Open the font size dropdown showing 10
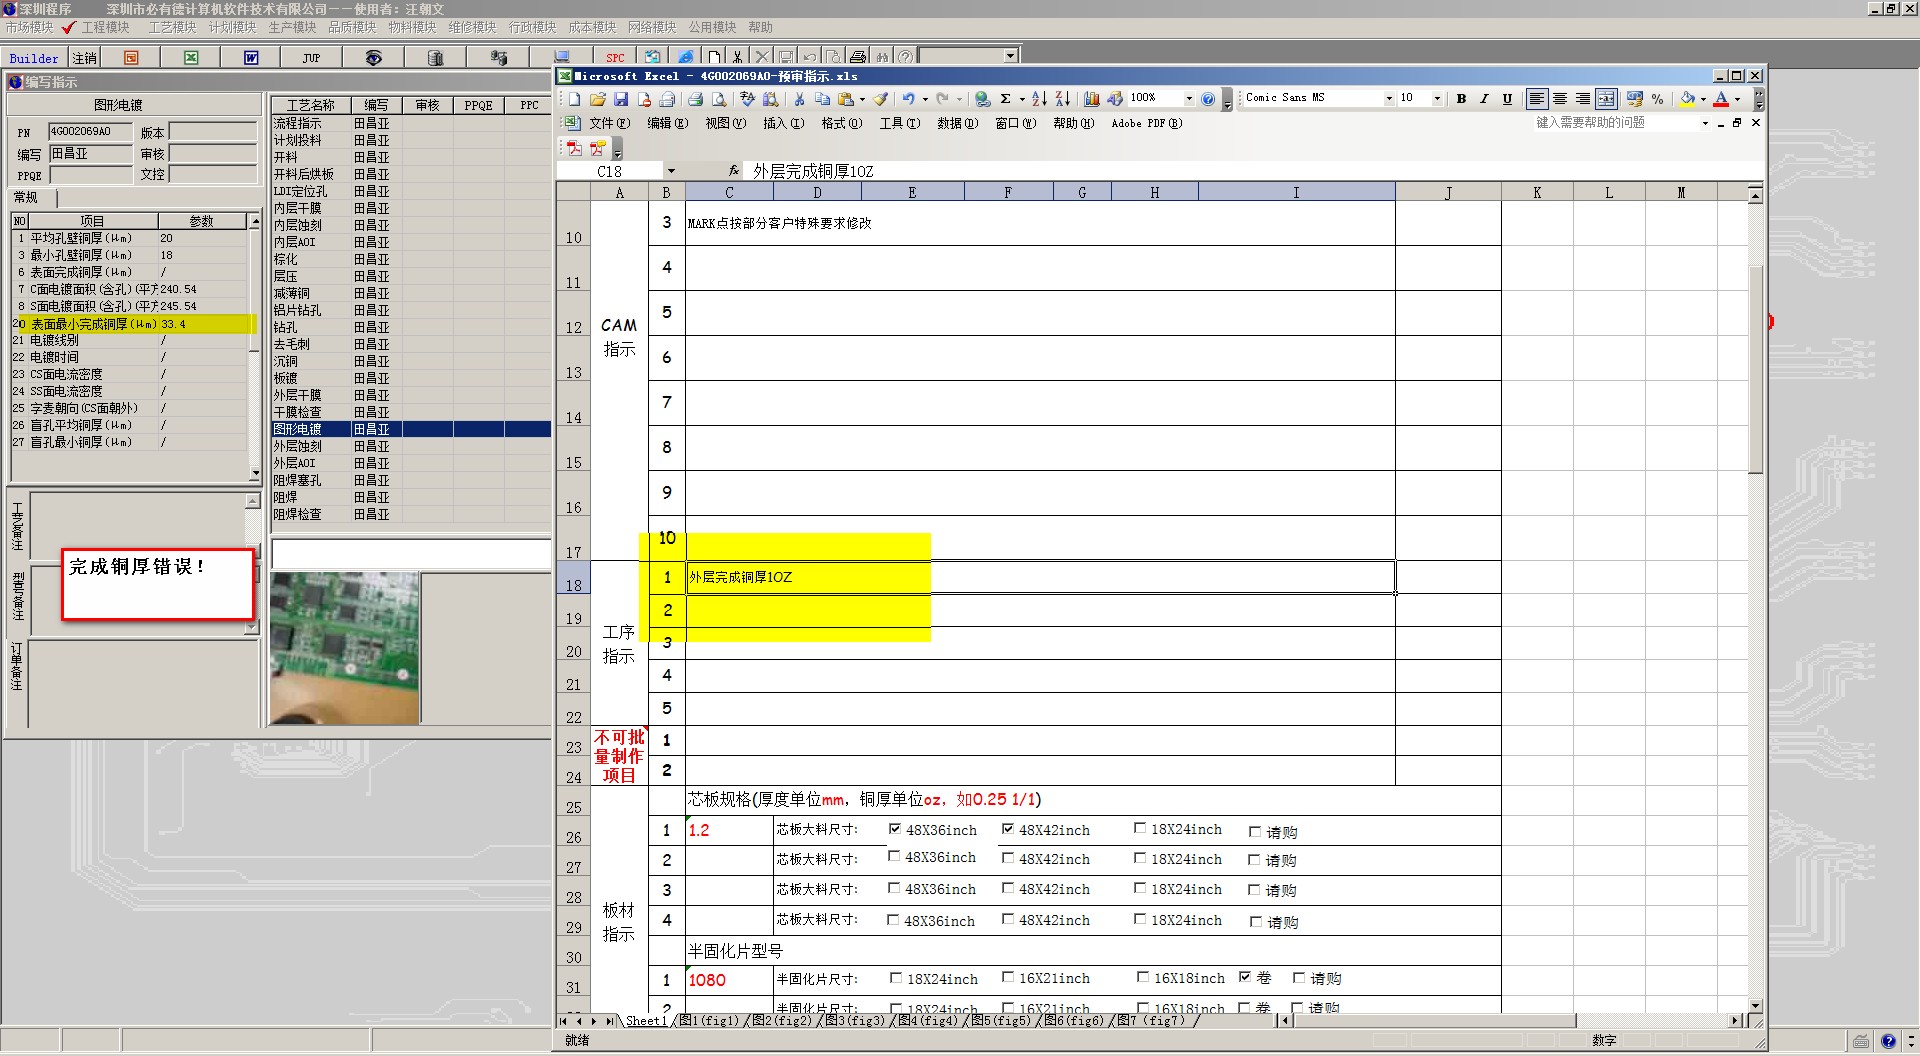This screenshot has height=1056, width=1920. 1437,98
